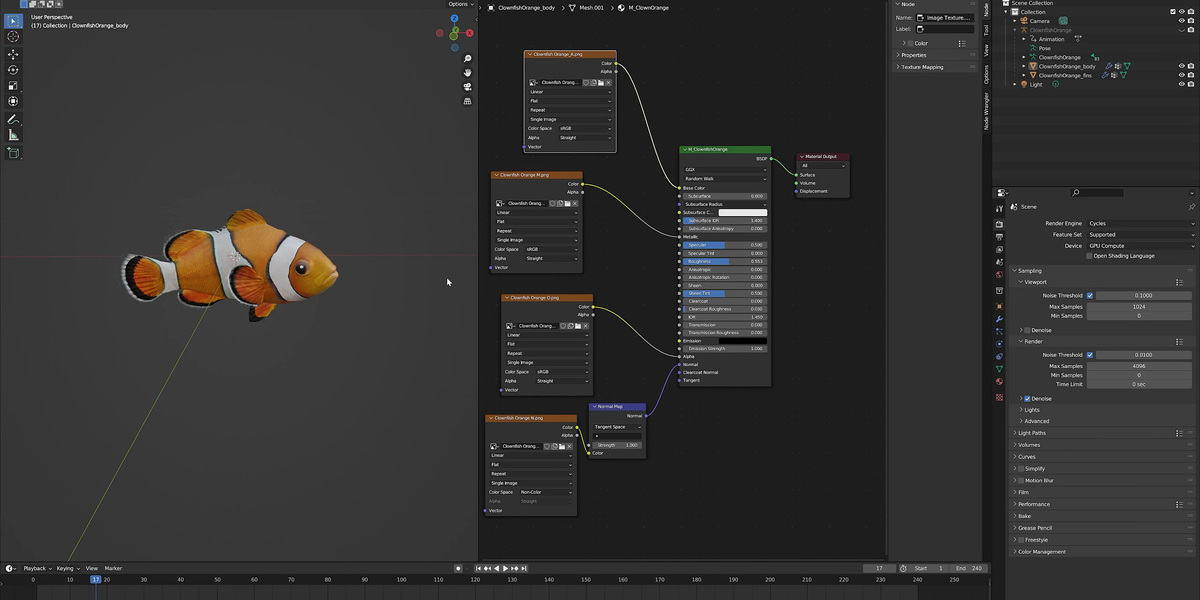Switch to the Node Wrangler sidebar tab
This screenshot has width=1200, height=600.
[985, 111]
